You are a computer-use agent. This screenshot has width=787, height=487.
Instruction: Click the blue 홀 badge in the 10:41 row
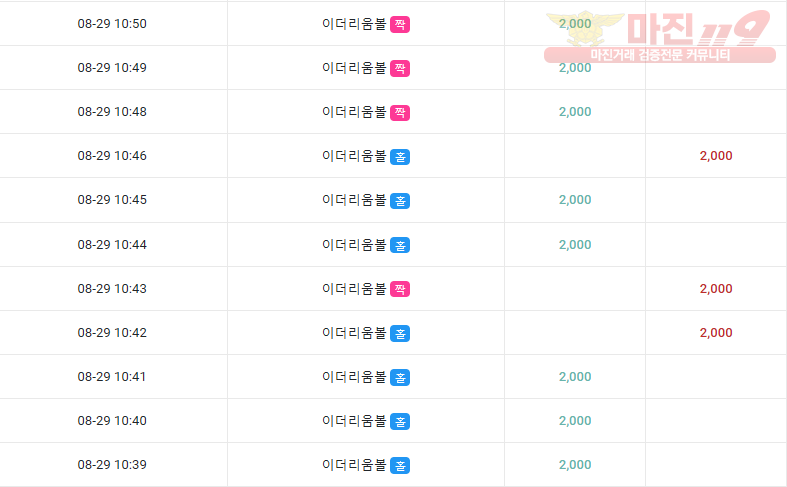click(400, 378)
